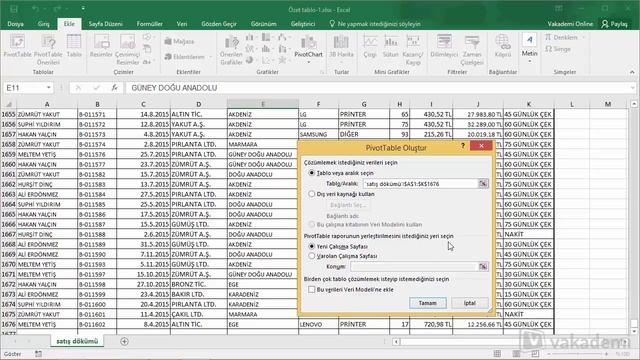640x360 pixels.
Task: Click the Resimler ribbon icon
Action: (x=101, y=46)
